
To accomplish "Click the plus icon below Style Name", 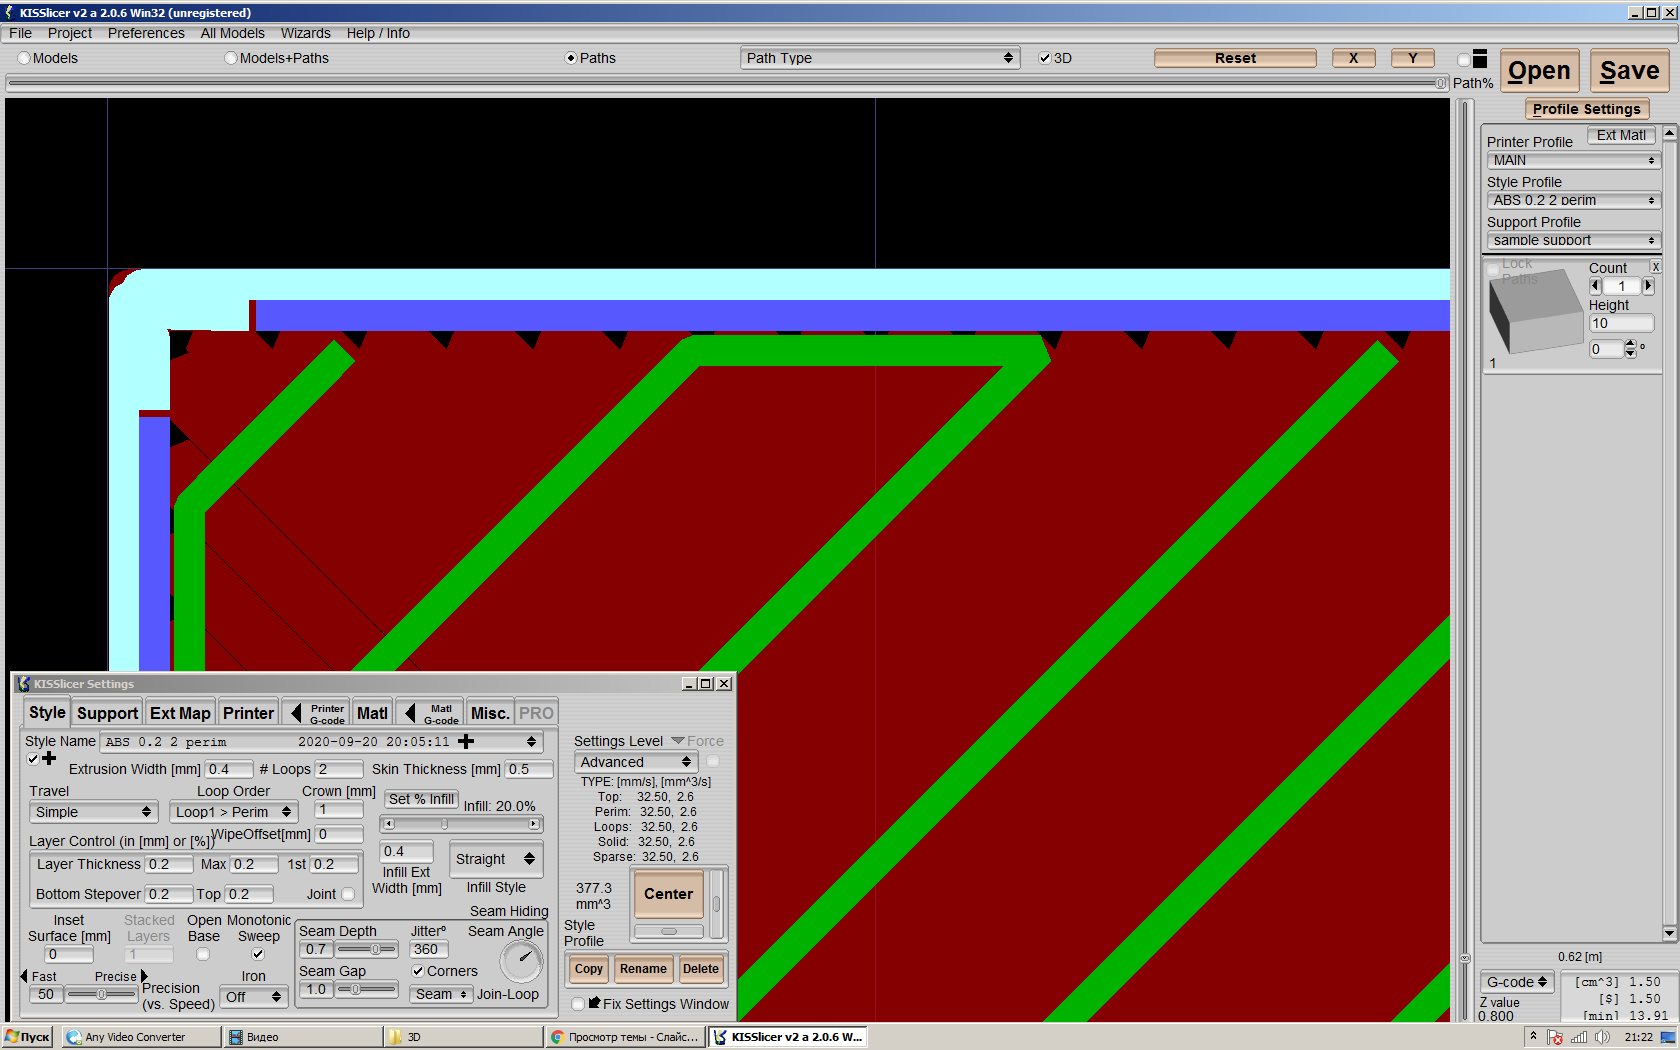I will (x=49, y=758).
